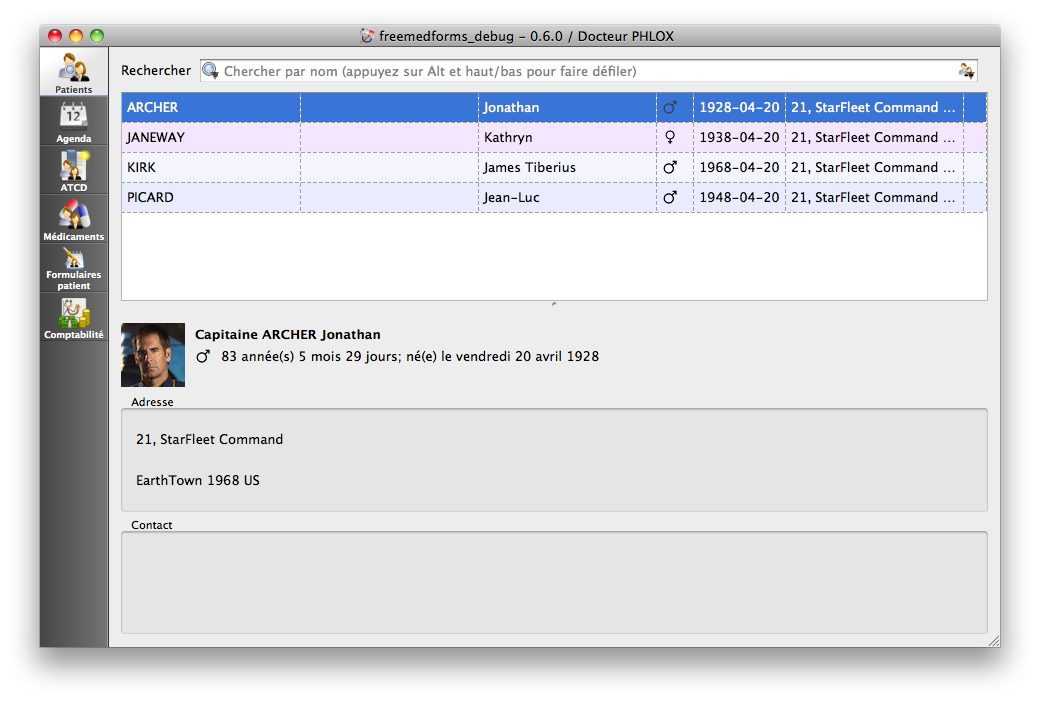
Task: Click the search by name input field
Action: pos(580,71)
